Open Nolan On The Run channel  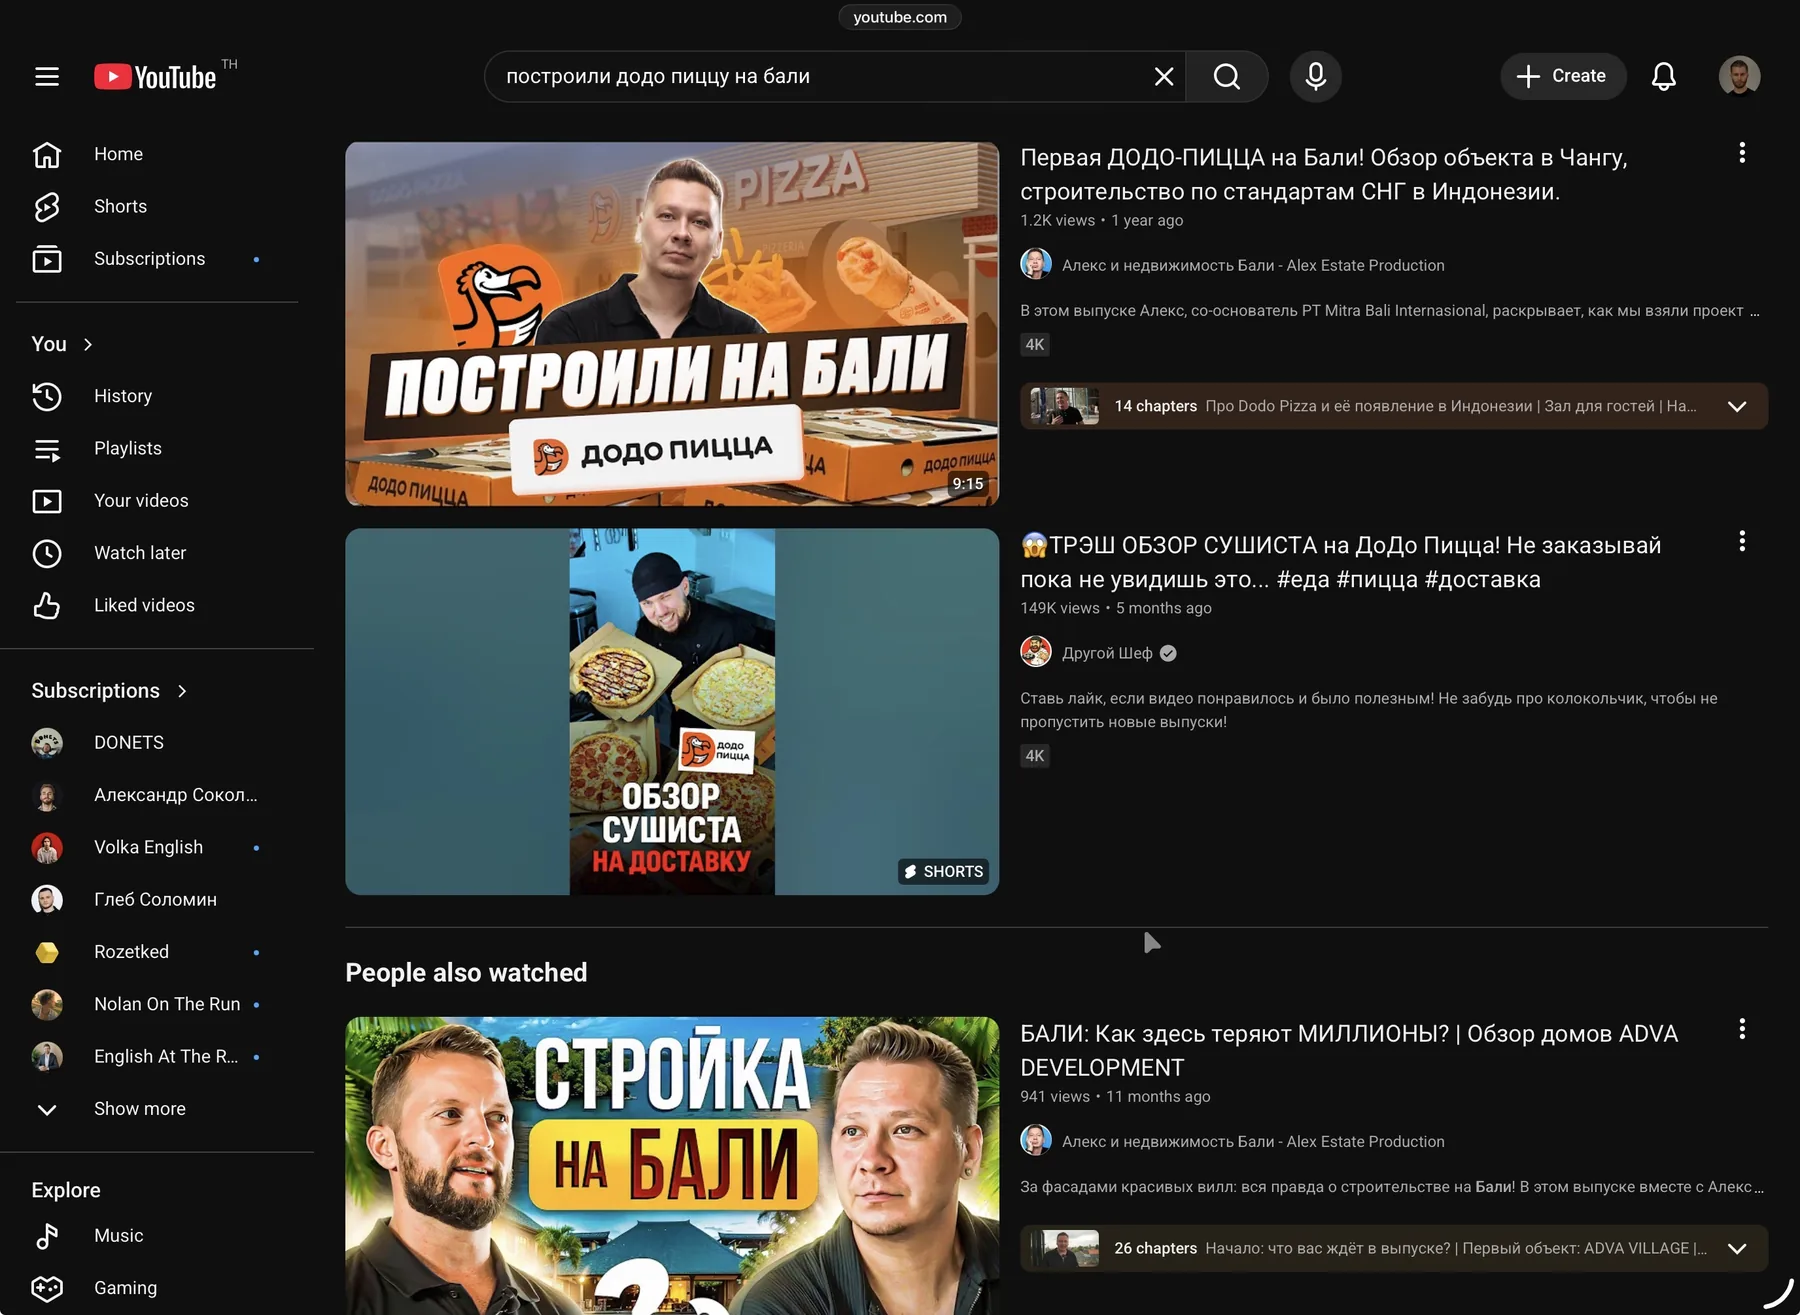pos(157,1004)
